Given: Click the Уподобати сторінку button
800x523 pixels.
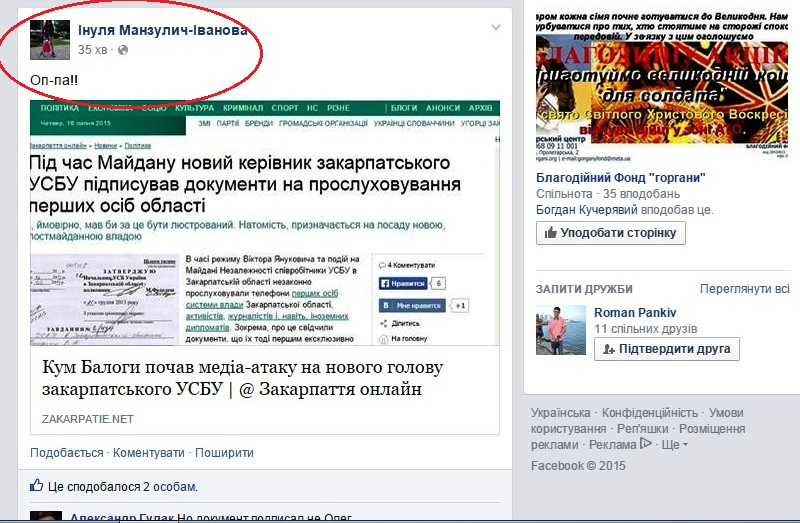Looking at the screenshot, I should tap(611, 233).
